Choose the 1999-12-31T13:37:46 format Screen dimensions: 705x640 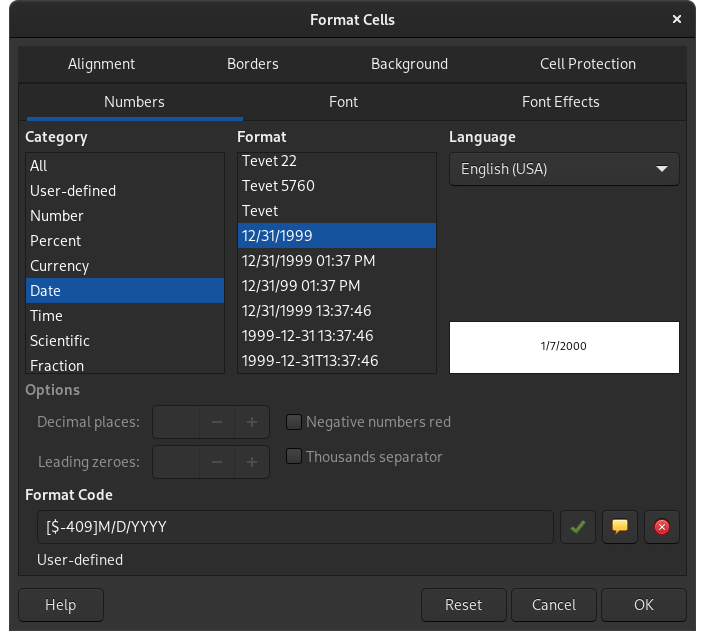click(x=337, y=361)
